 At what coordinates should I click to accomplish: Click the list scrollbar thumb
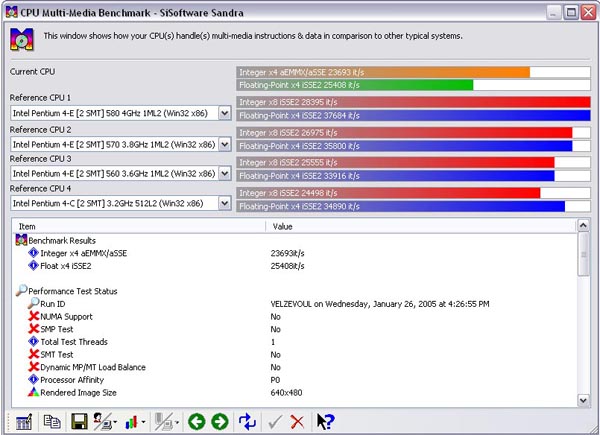[x=583, y=254]
